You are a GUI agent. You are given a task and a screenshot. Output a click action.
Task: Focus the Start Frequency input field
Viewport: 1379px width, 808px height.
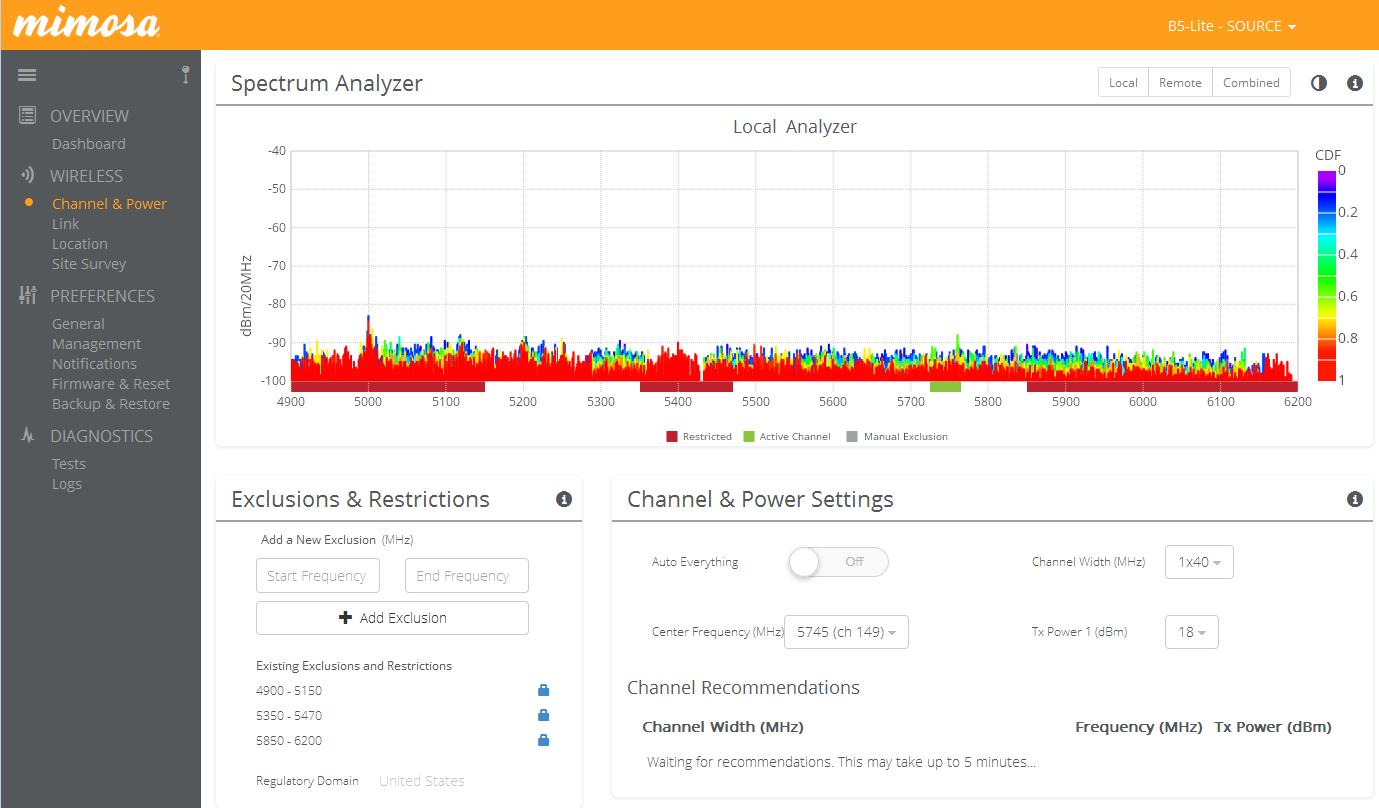click(318, 576)
